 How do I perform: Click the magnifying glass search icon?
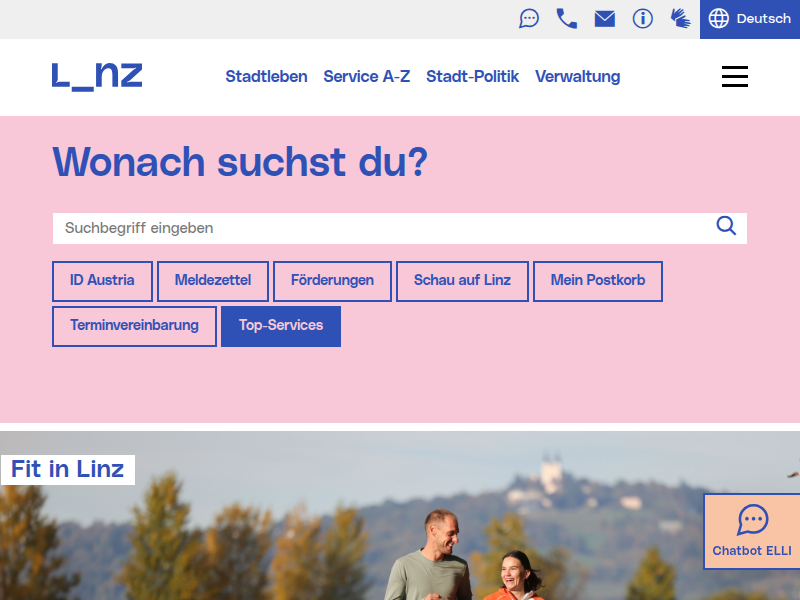pos(726,225)
